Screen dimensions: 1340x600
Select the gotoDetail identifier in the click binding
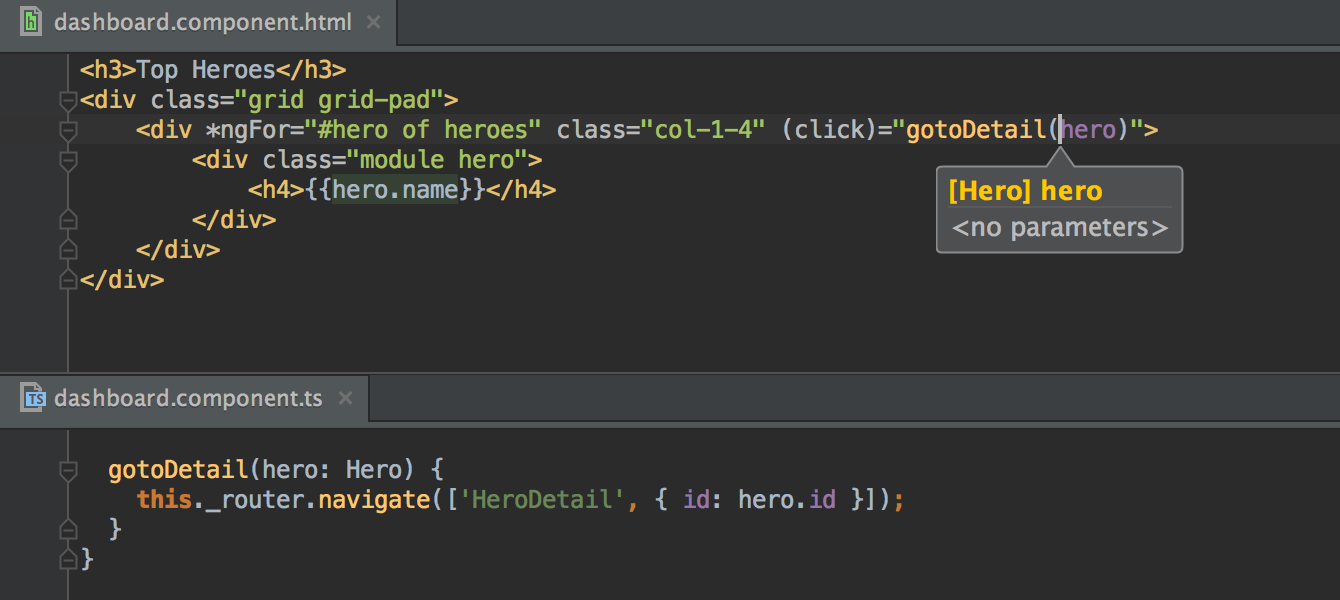975,129
